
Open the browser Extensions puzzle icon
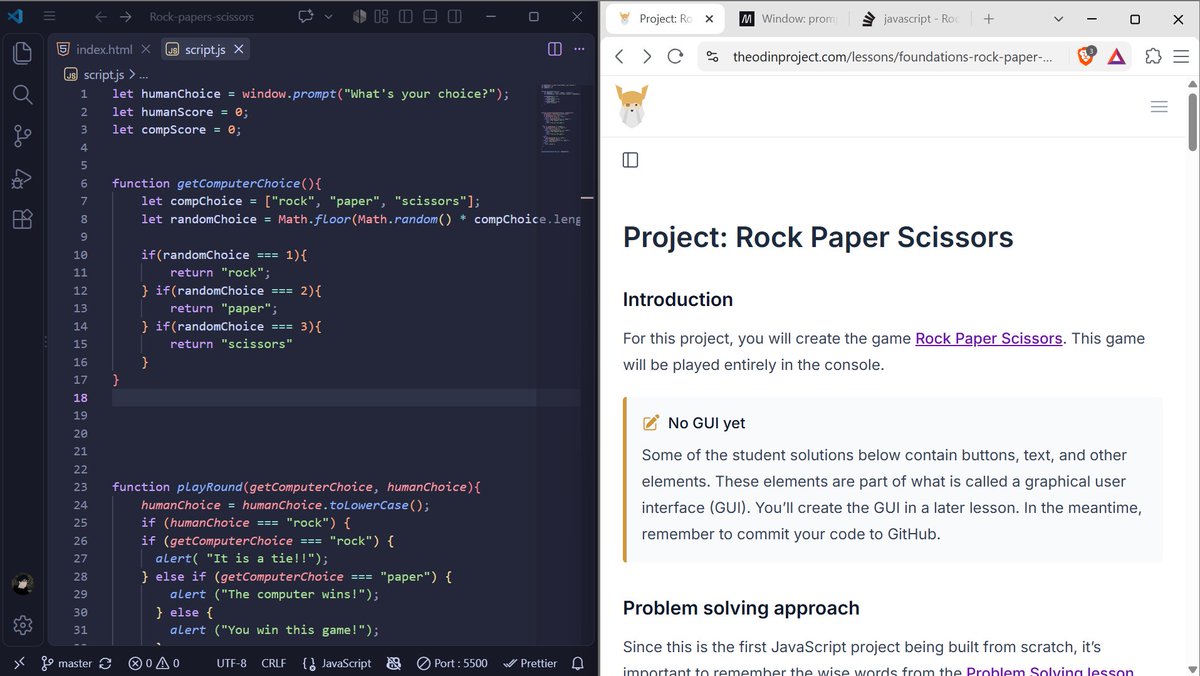(1153, 57)
